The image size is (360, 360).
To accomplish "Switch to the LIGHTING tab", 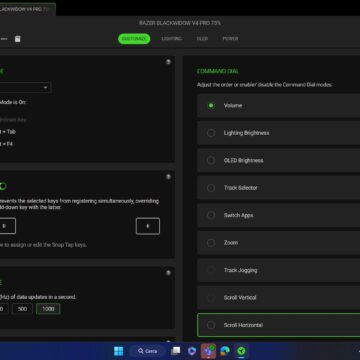I will [172, 39].
